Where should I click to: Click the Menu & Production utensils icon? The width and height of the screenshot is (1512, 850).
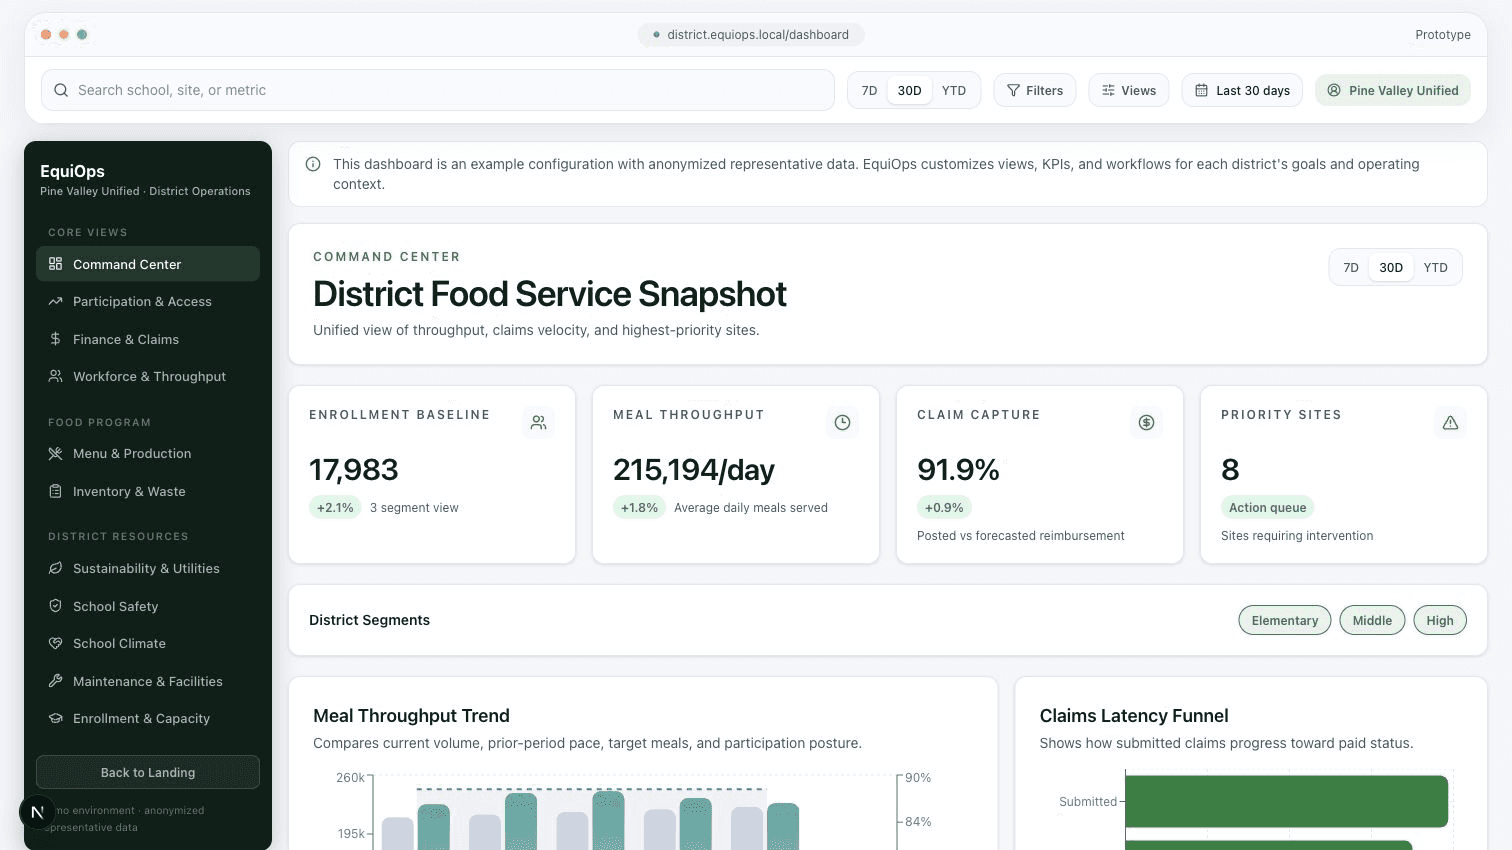[55, 453]
